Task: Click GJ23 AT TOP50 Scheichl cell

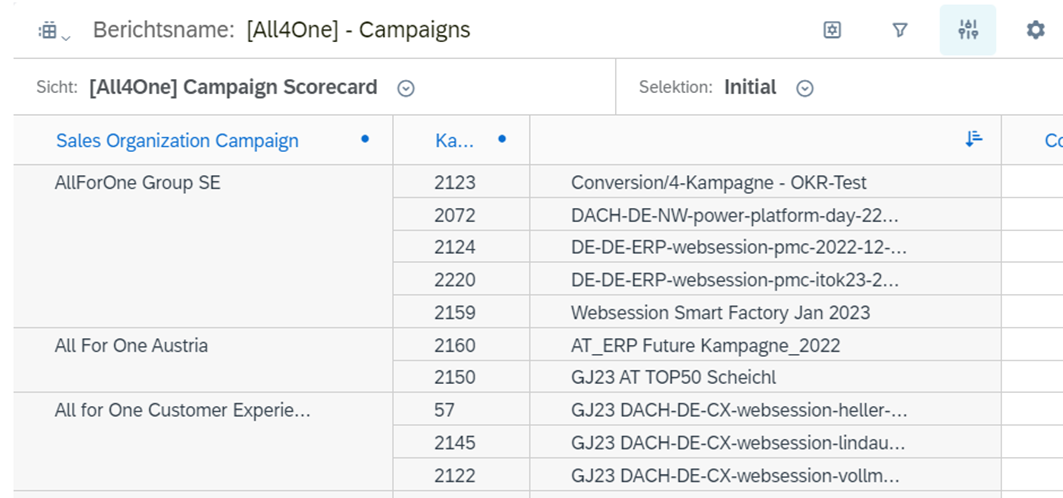Action: tap(673, 378)
